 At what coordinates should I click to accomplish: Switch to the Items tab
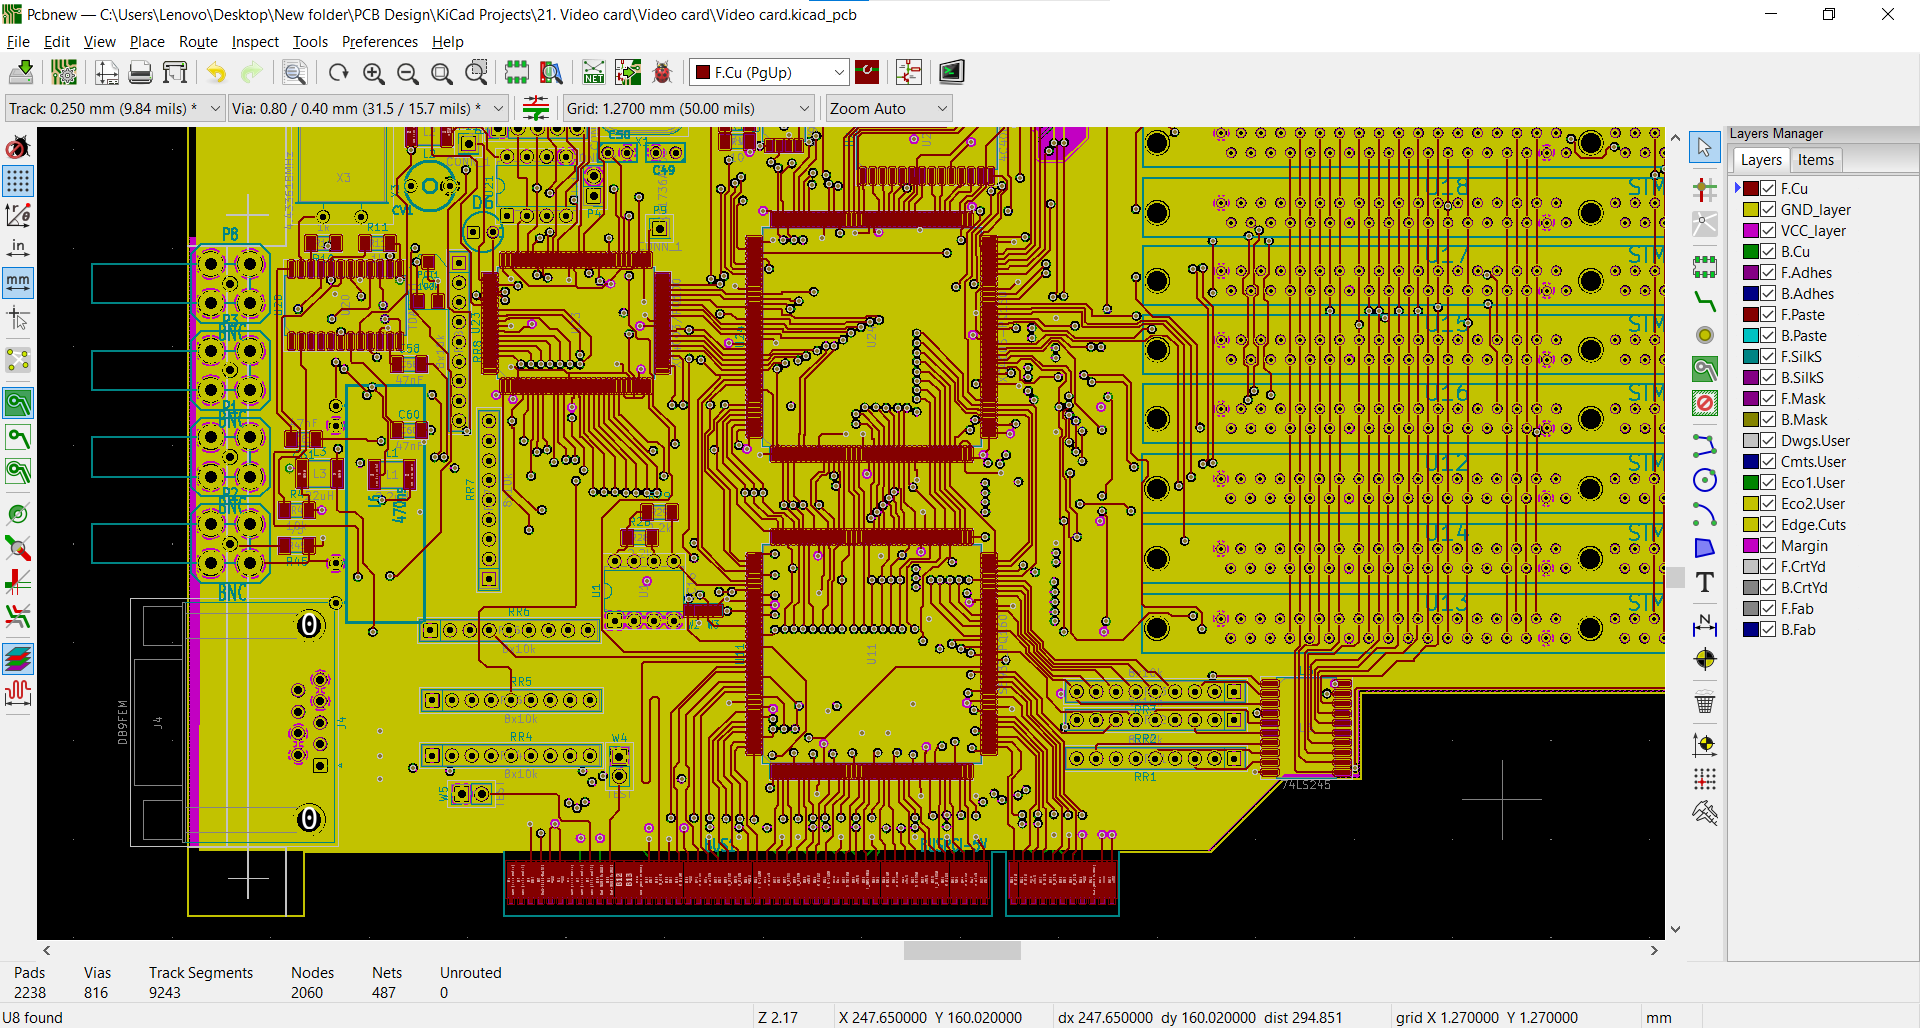coord(1815,160)
